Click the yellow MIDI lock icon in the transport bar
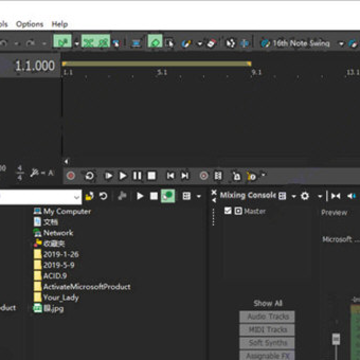This screenshot has height=360, width=360. [251, 176]
